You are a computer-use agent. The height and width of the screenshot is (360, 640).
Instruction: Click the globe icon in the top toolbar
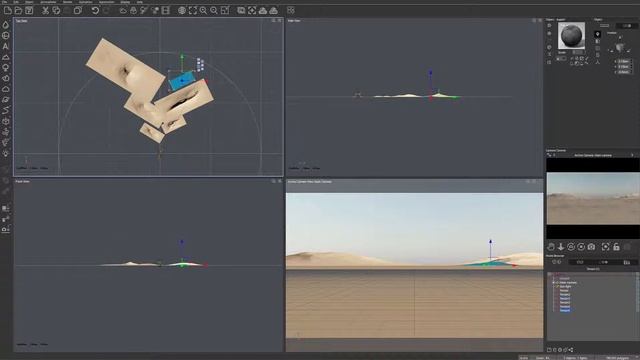click(182, 11)
